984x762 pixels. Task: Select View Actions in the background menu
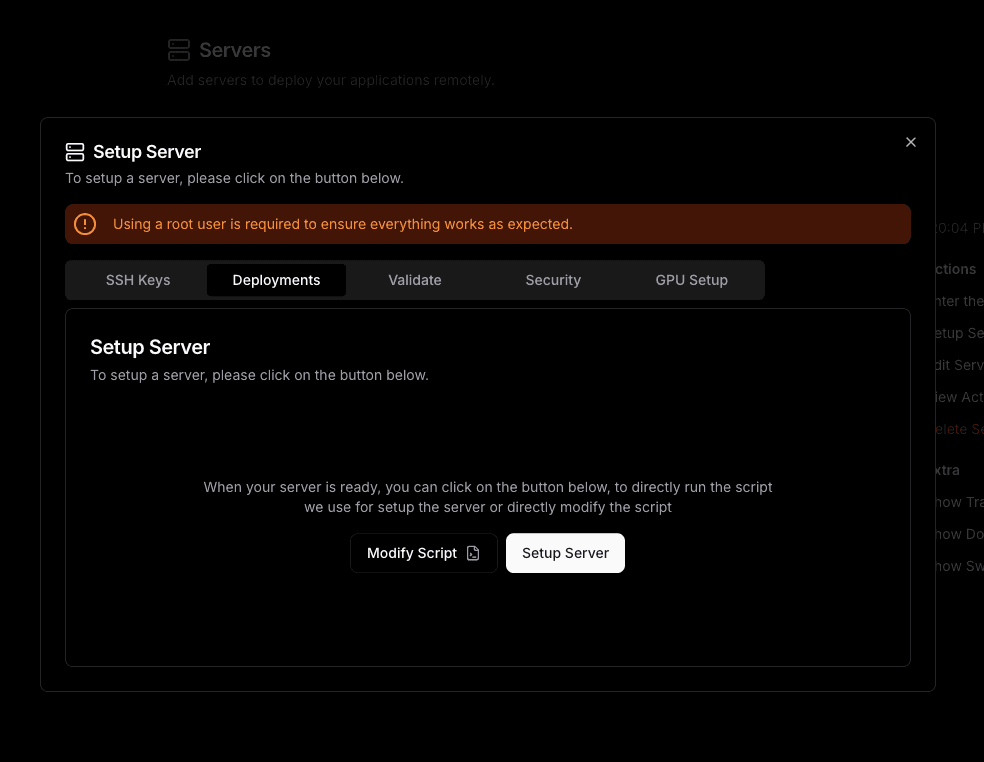[958, 397]
